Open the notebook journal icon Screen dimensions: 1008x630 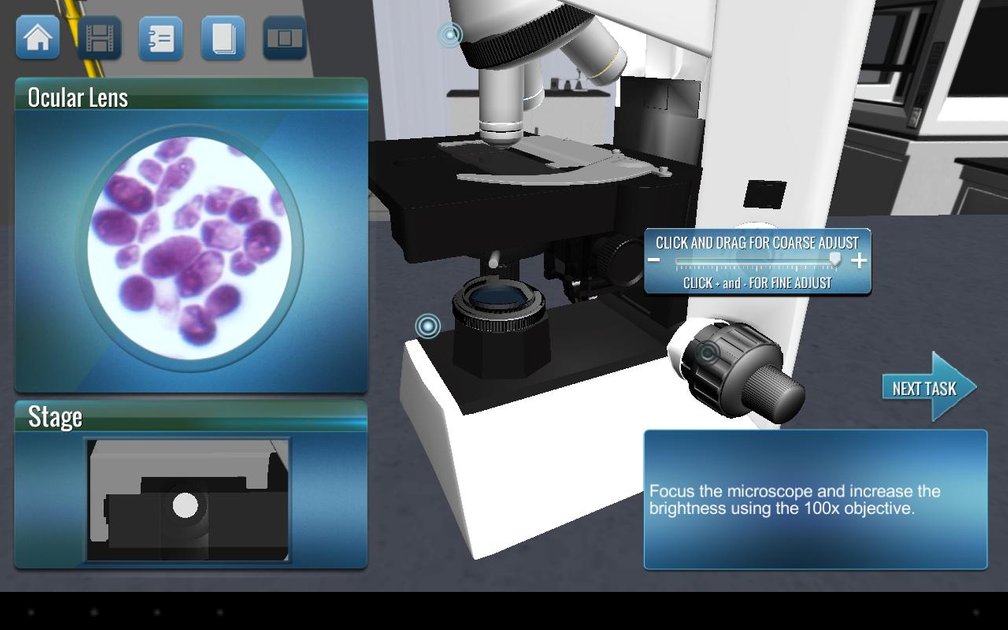(160, 36)
